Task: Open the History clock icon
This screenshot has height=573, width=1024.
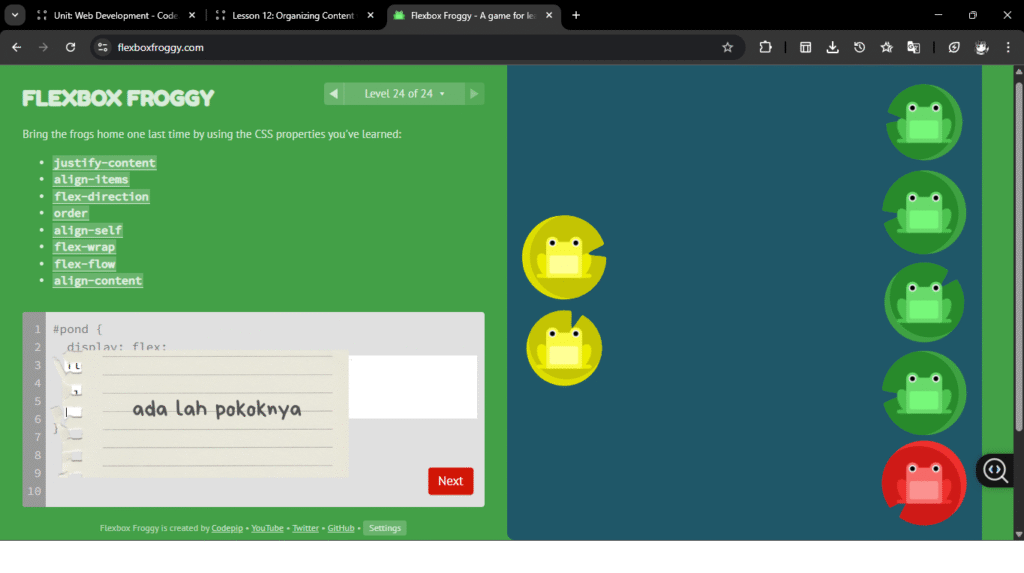Action: click(859, 47)
